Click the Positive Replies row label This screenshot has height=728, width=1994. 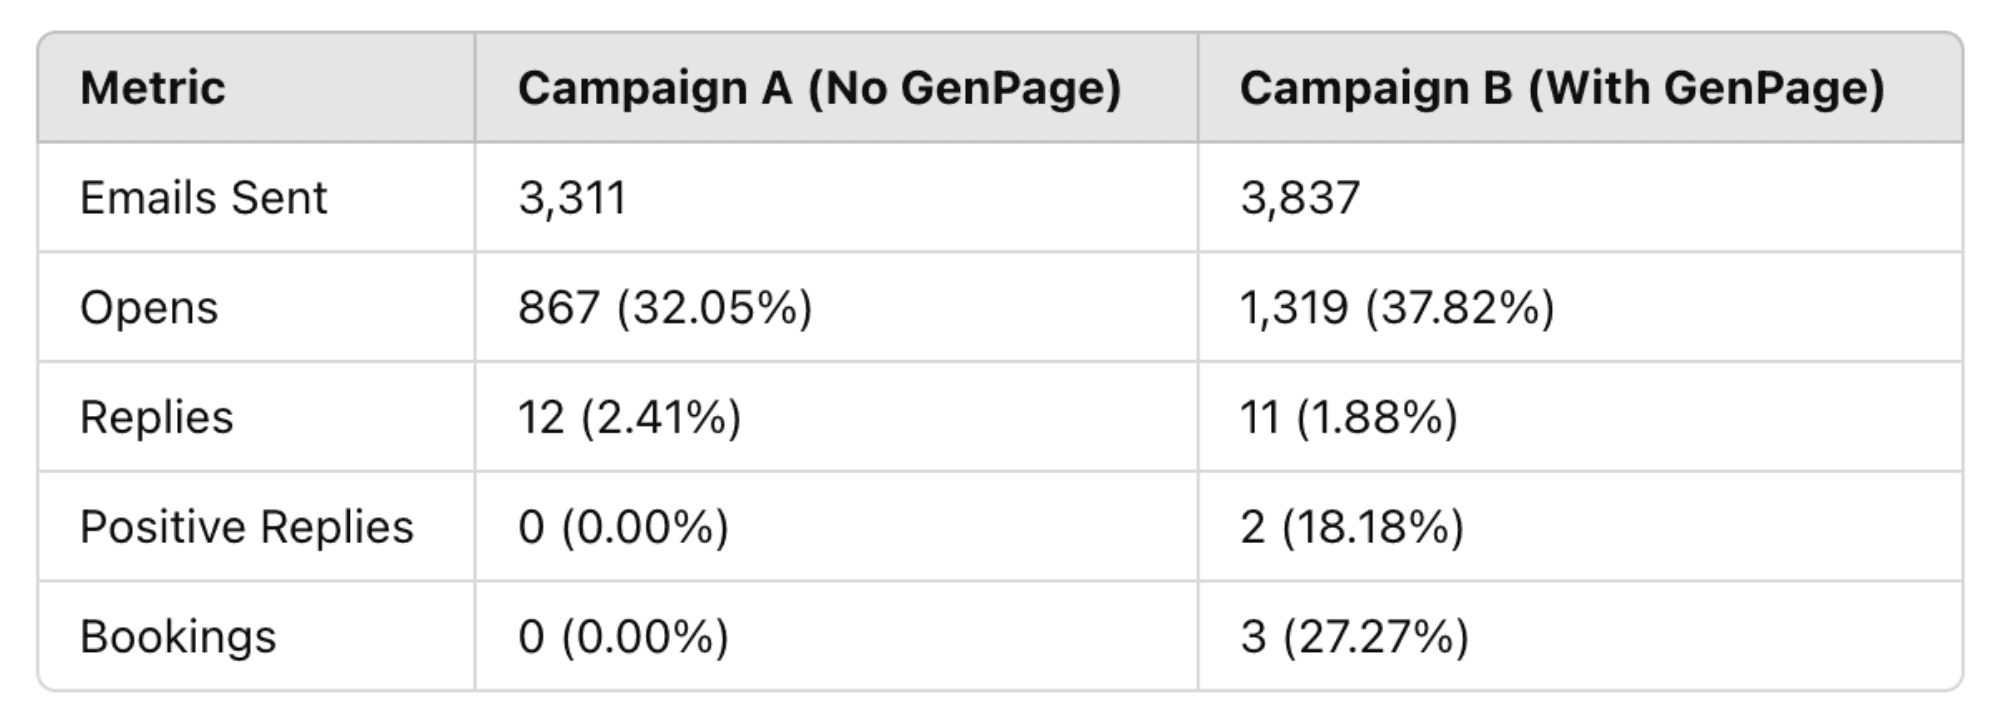[246, 527]
